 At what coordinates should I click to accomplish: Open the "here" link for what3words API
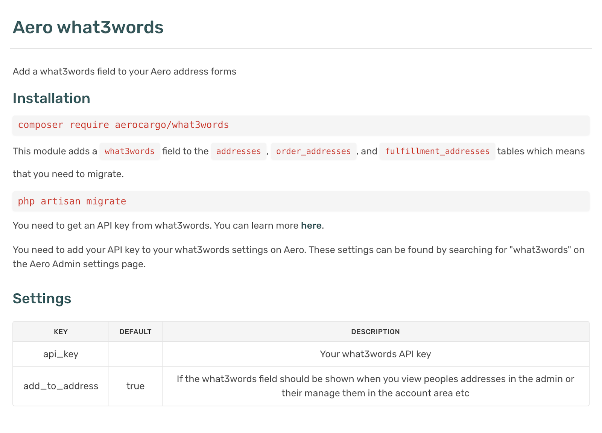pos(311,226)
